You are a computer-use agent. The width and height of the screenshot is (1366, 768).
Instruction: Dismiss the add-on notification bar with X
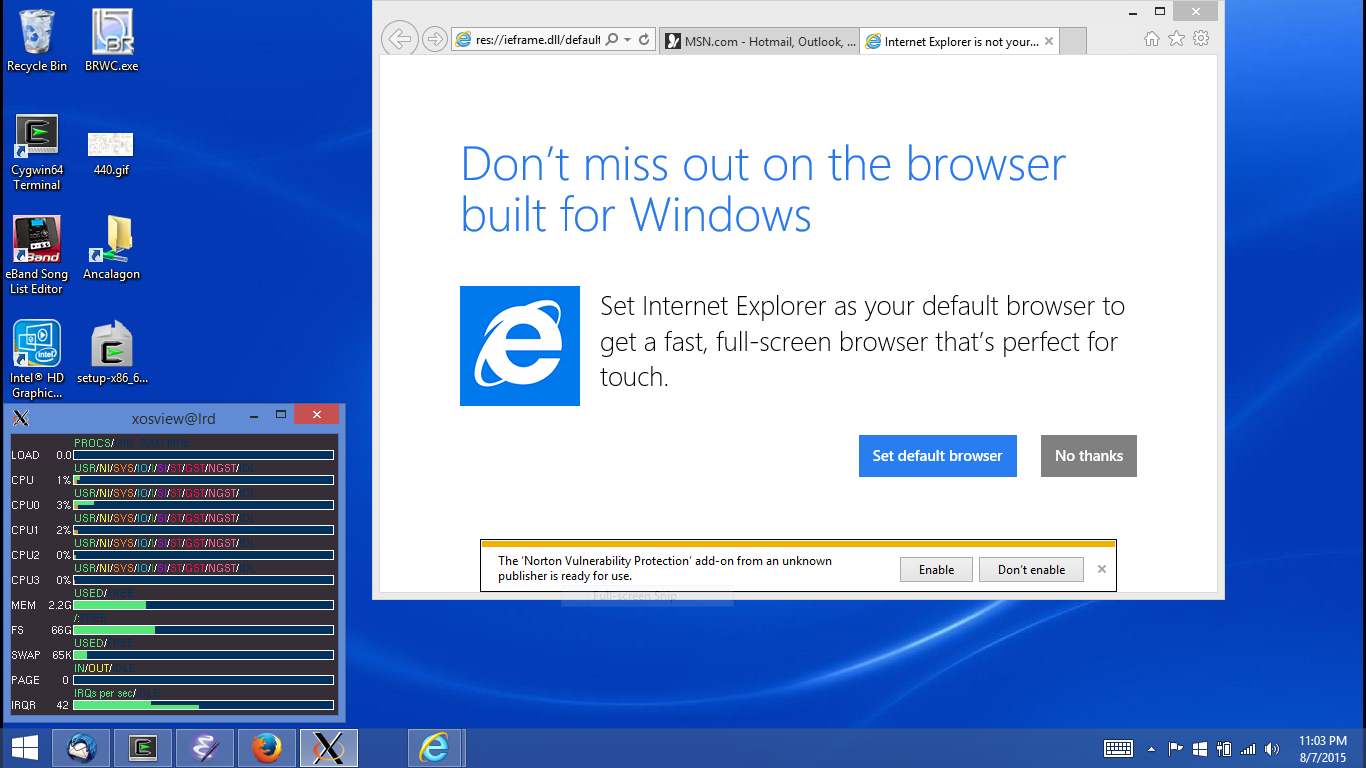1102,569
